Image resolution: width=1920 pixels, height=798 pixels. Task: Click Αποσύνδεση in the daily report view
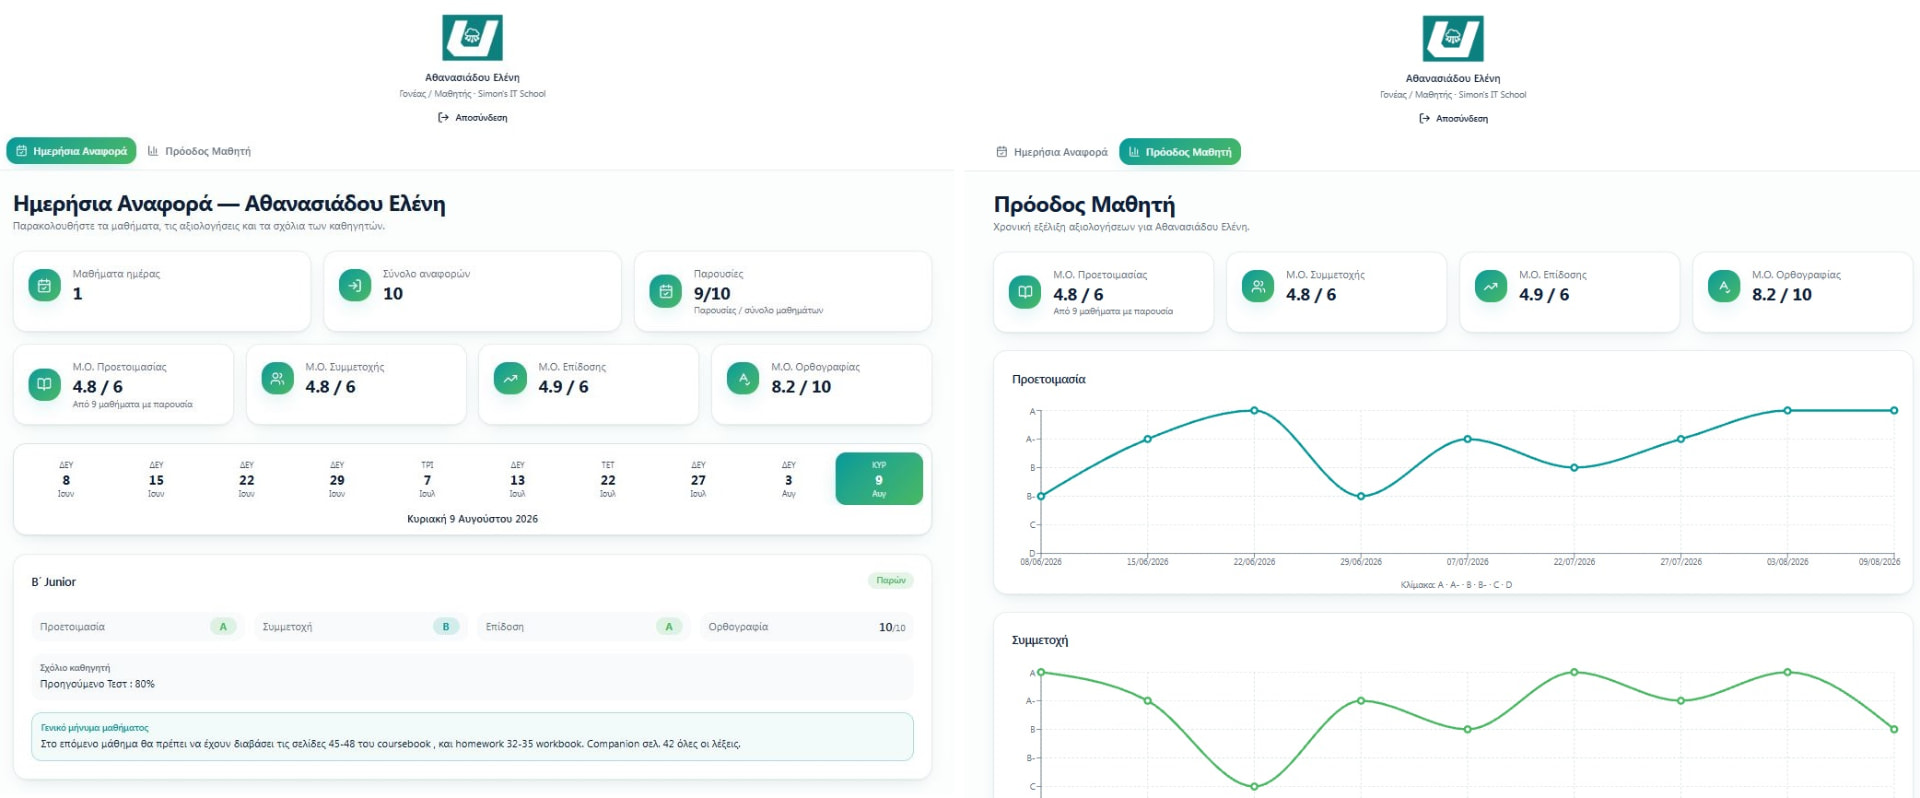(472, 118)
